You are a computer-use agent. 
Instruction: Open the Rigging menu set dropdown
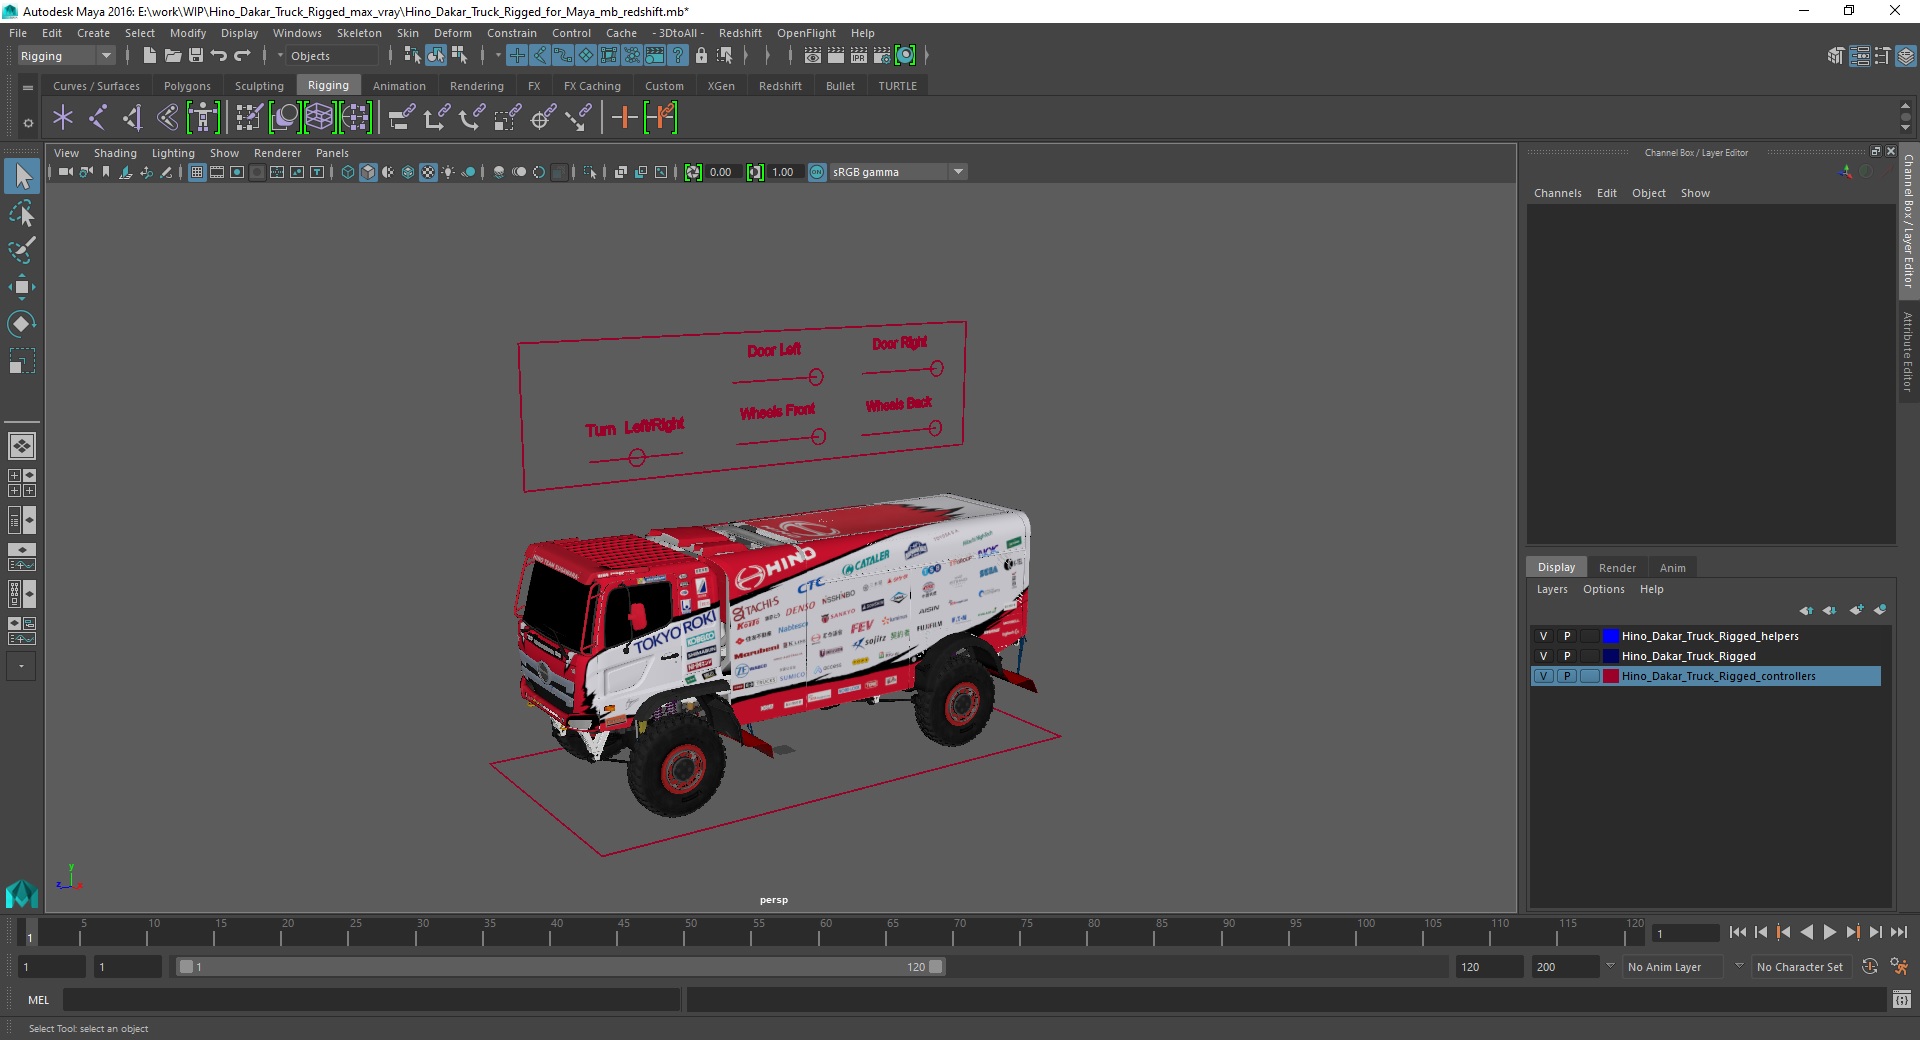[66, 56]
